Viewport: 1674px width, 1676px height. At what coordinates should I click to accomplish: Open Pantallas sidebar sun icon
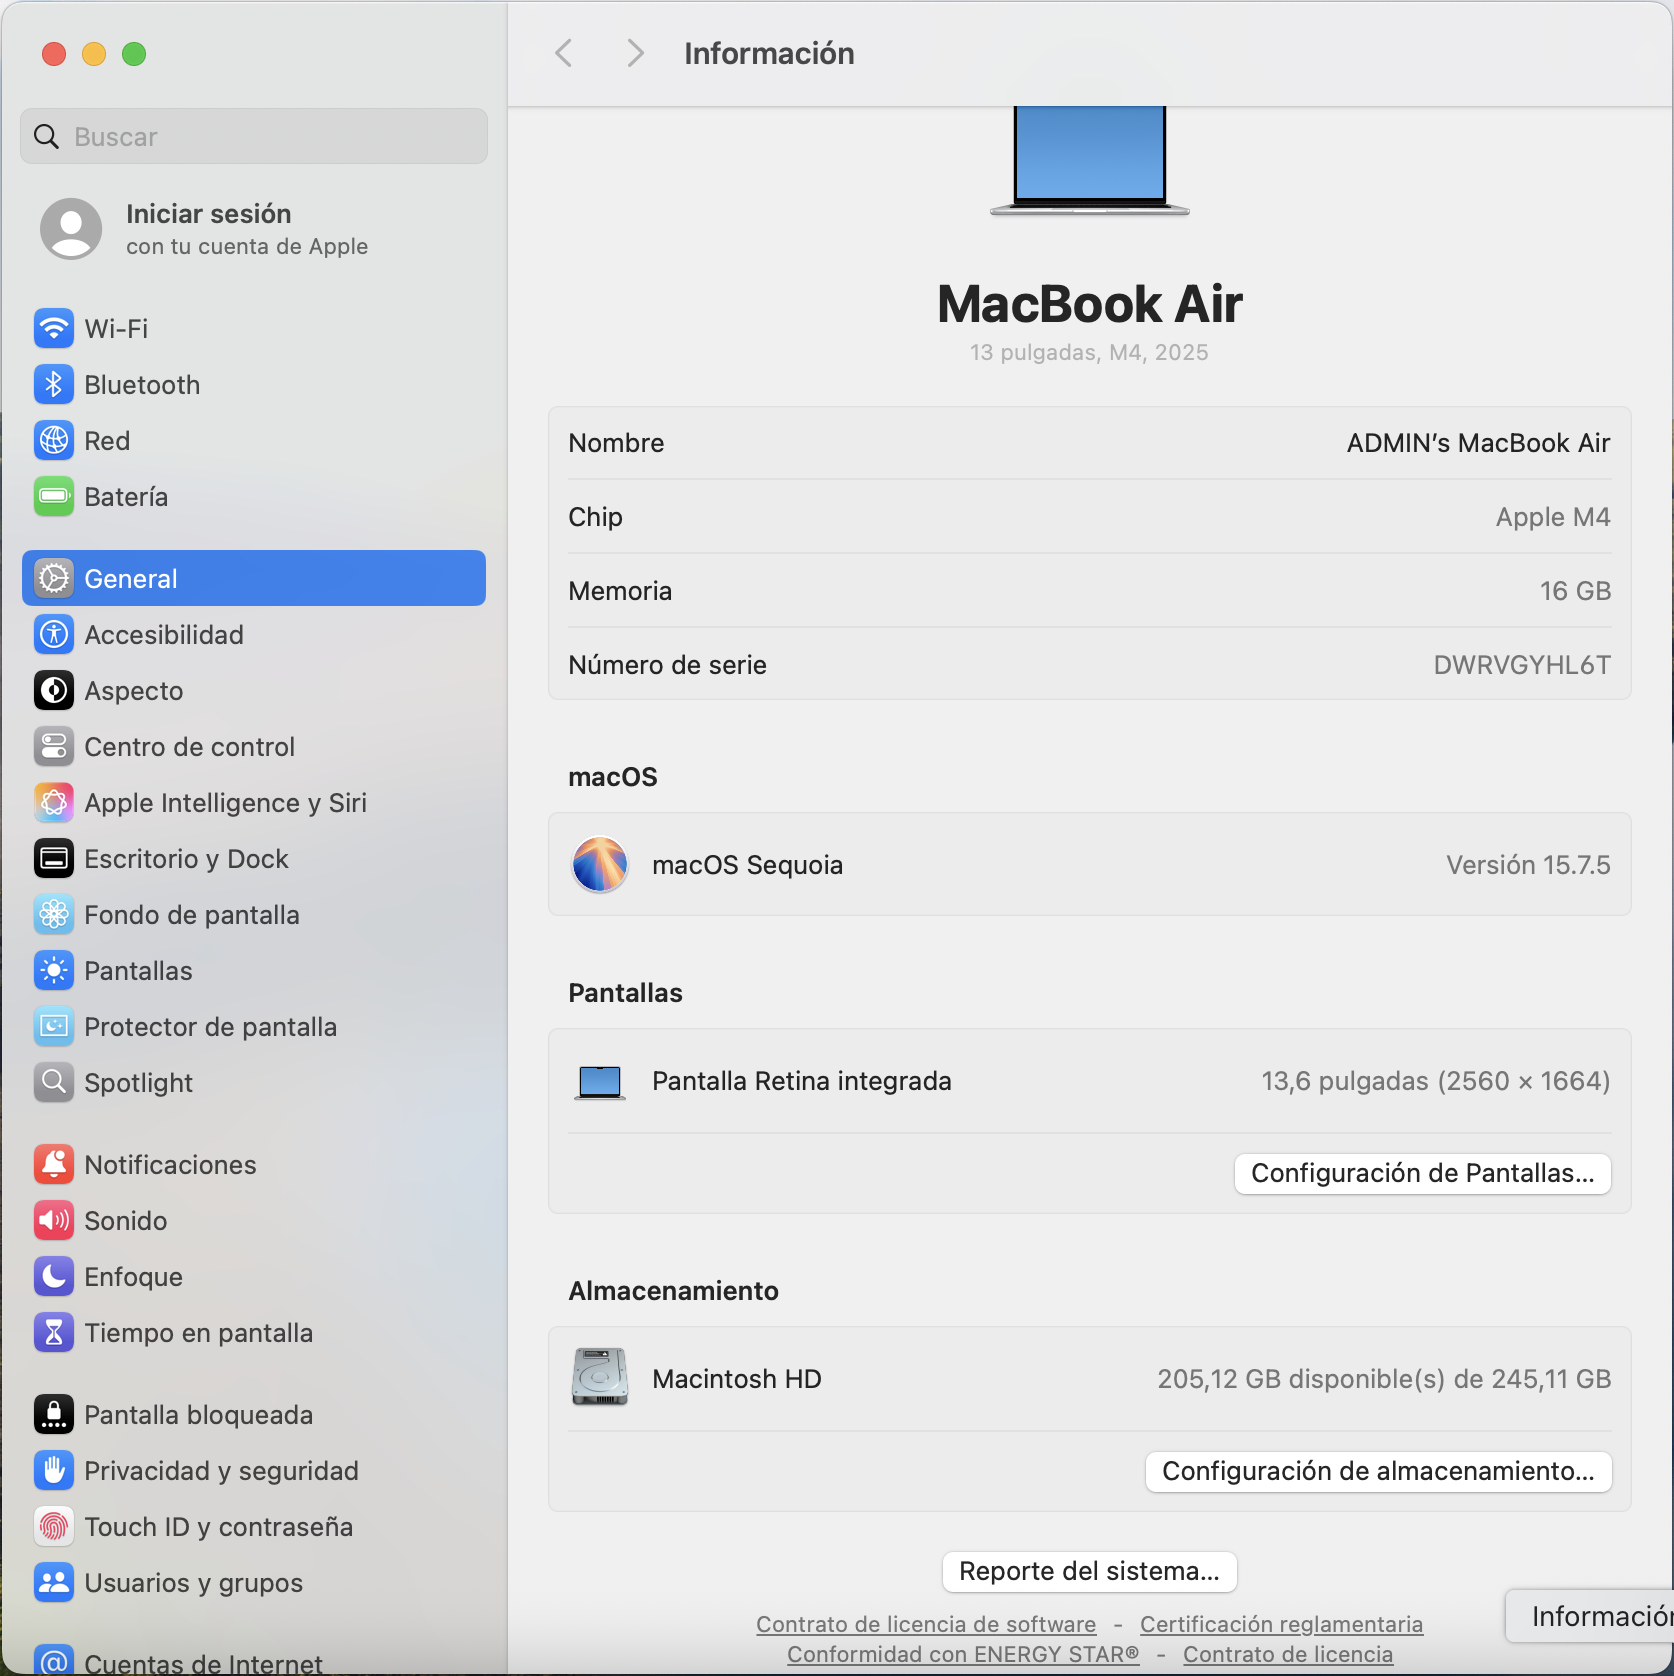click(x=54, y=970)
